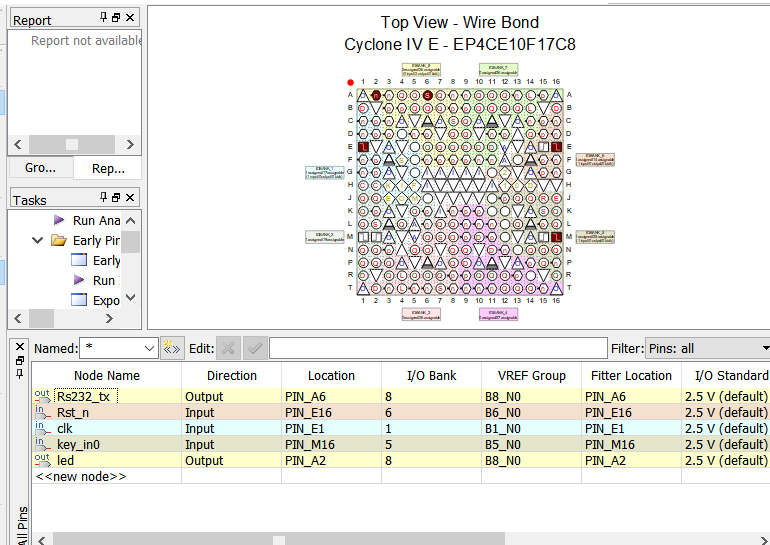The image size is (770, 545).
Task: Float the Report panel window
Action: tap(116, 18)
